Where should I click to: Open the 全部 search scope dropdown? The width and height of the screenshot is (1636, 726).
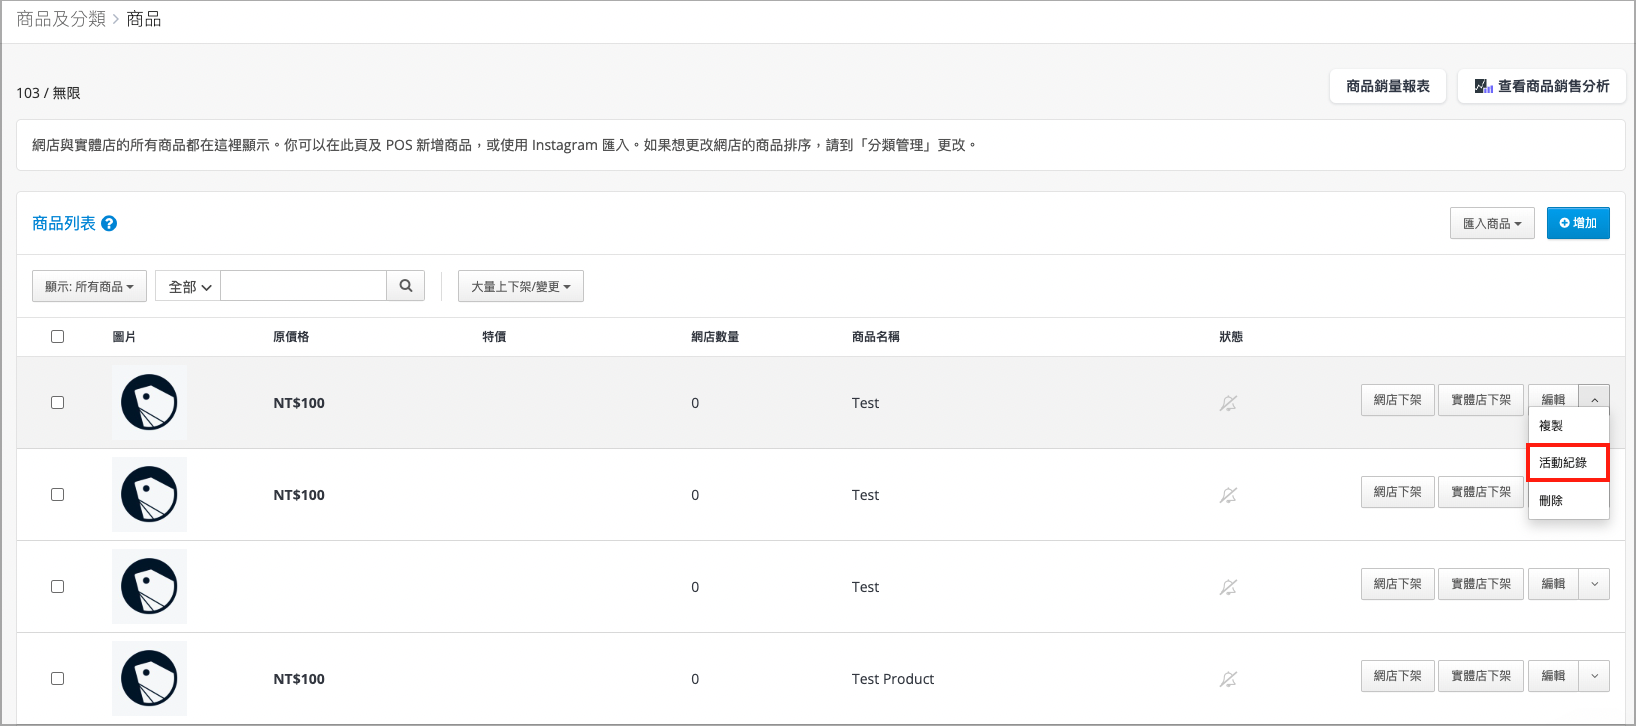click(x=188, y=286)
